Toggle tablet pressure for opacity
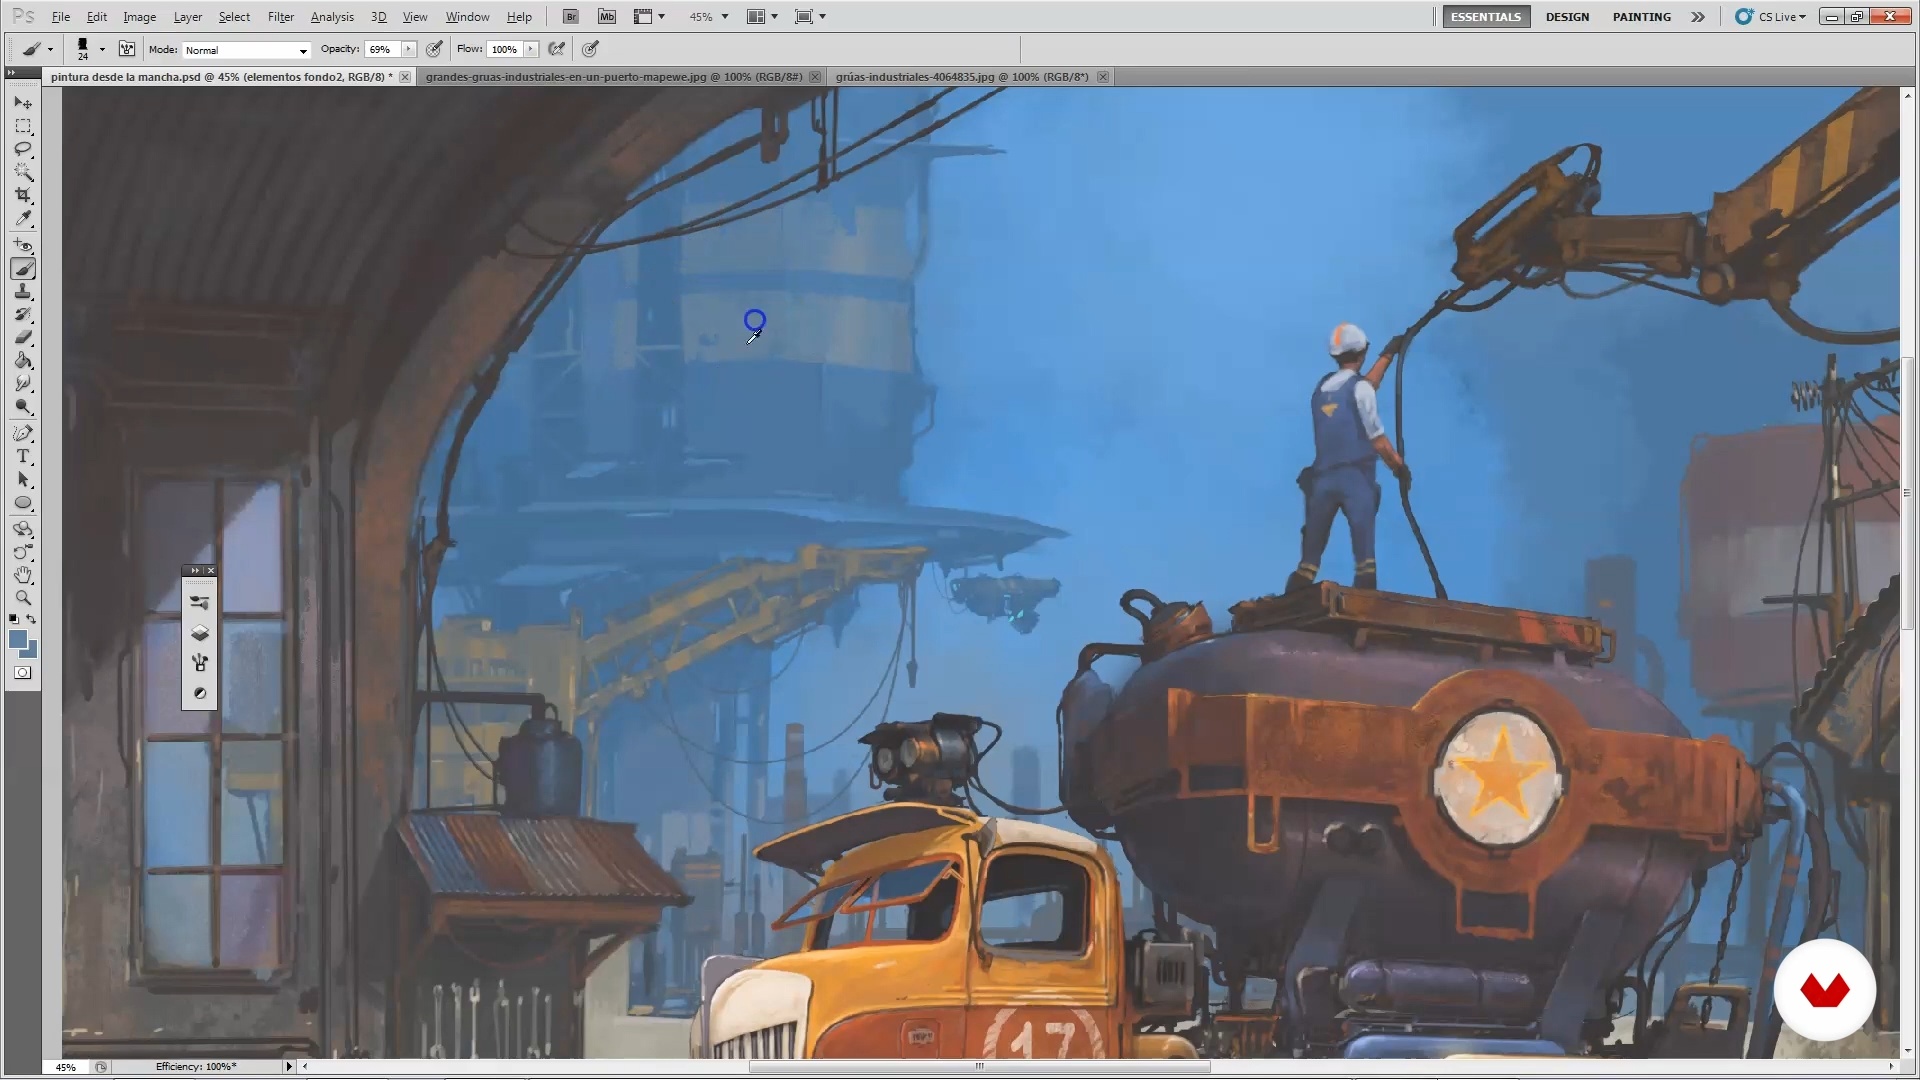 [434, 49]
